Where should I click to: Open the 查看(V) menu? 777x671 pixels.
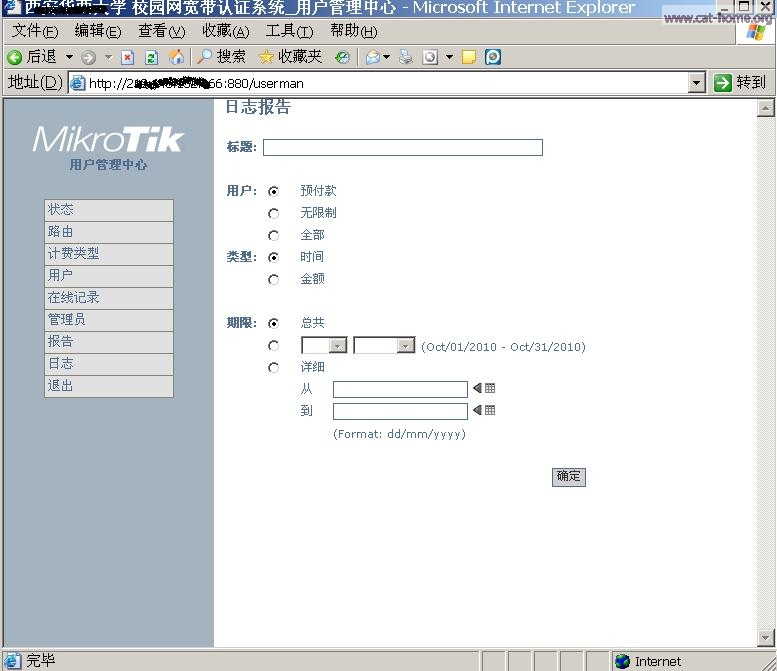click(x=161, y=31)
